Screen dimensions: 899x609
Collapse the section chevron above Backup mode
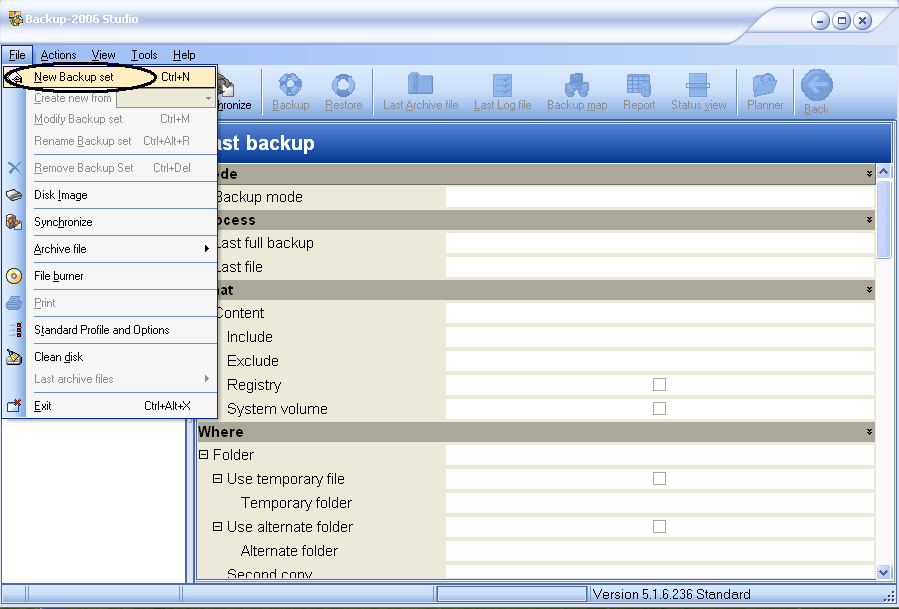coord(869,174)
